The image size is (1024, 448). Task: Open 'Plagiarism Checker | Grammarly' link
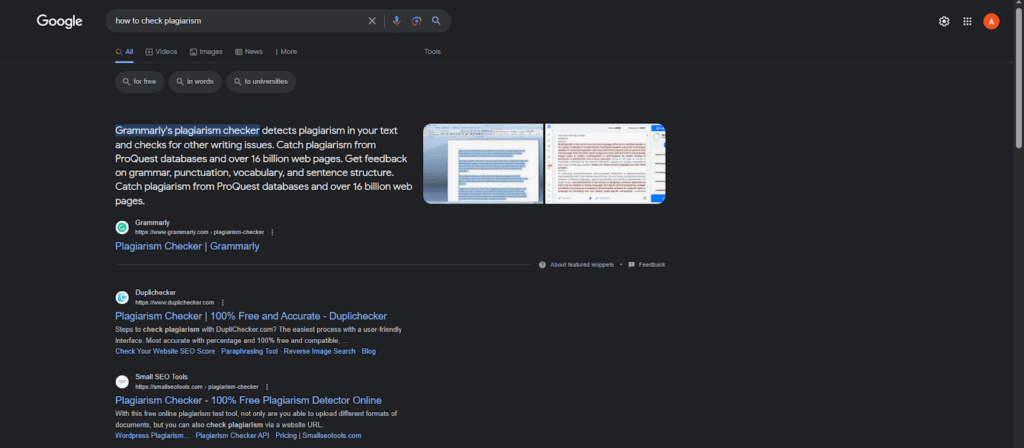pyautogui.click(x=187, y=246)
